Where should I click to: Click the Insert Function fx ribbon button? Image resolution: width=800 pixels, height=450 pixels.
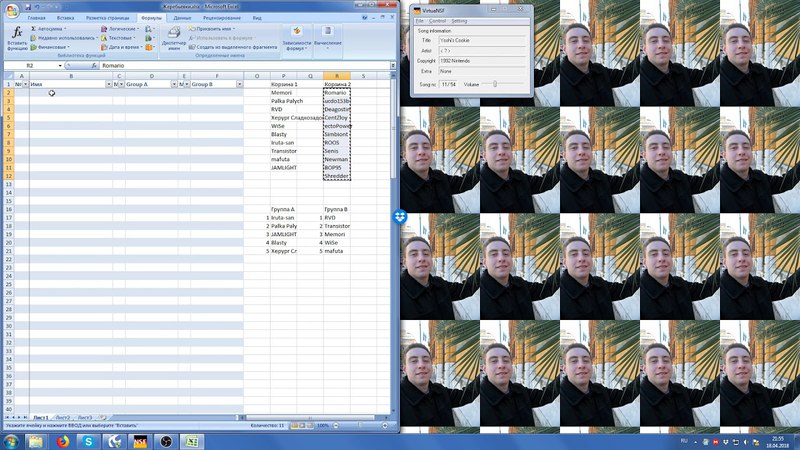coord(17,38)
